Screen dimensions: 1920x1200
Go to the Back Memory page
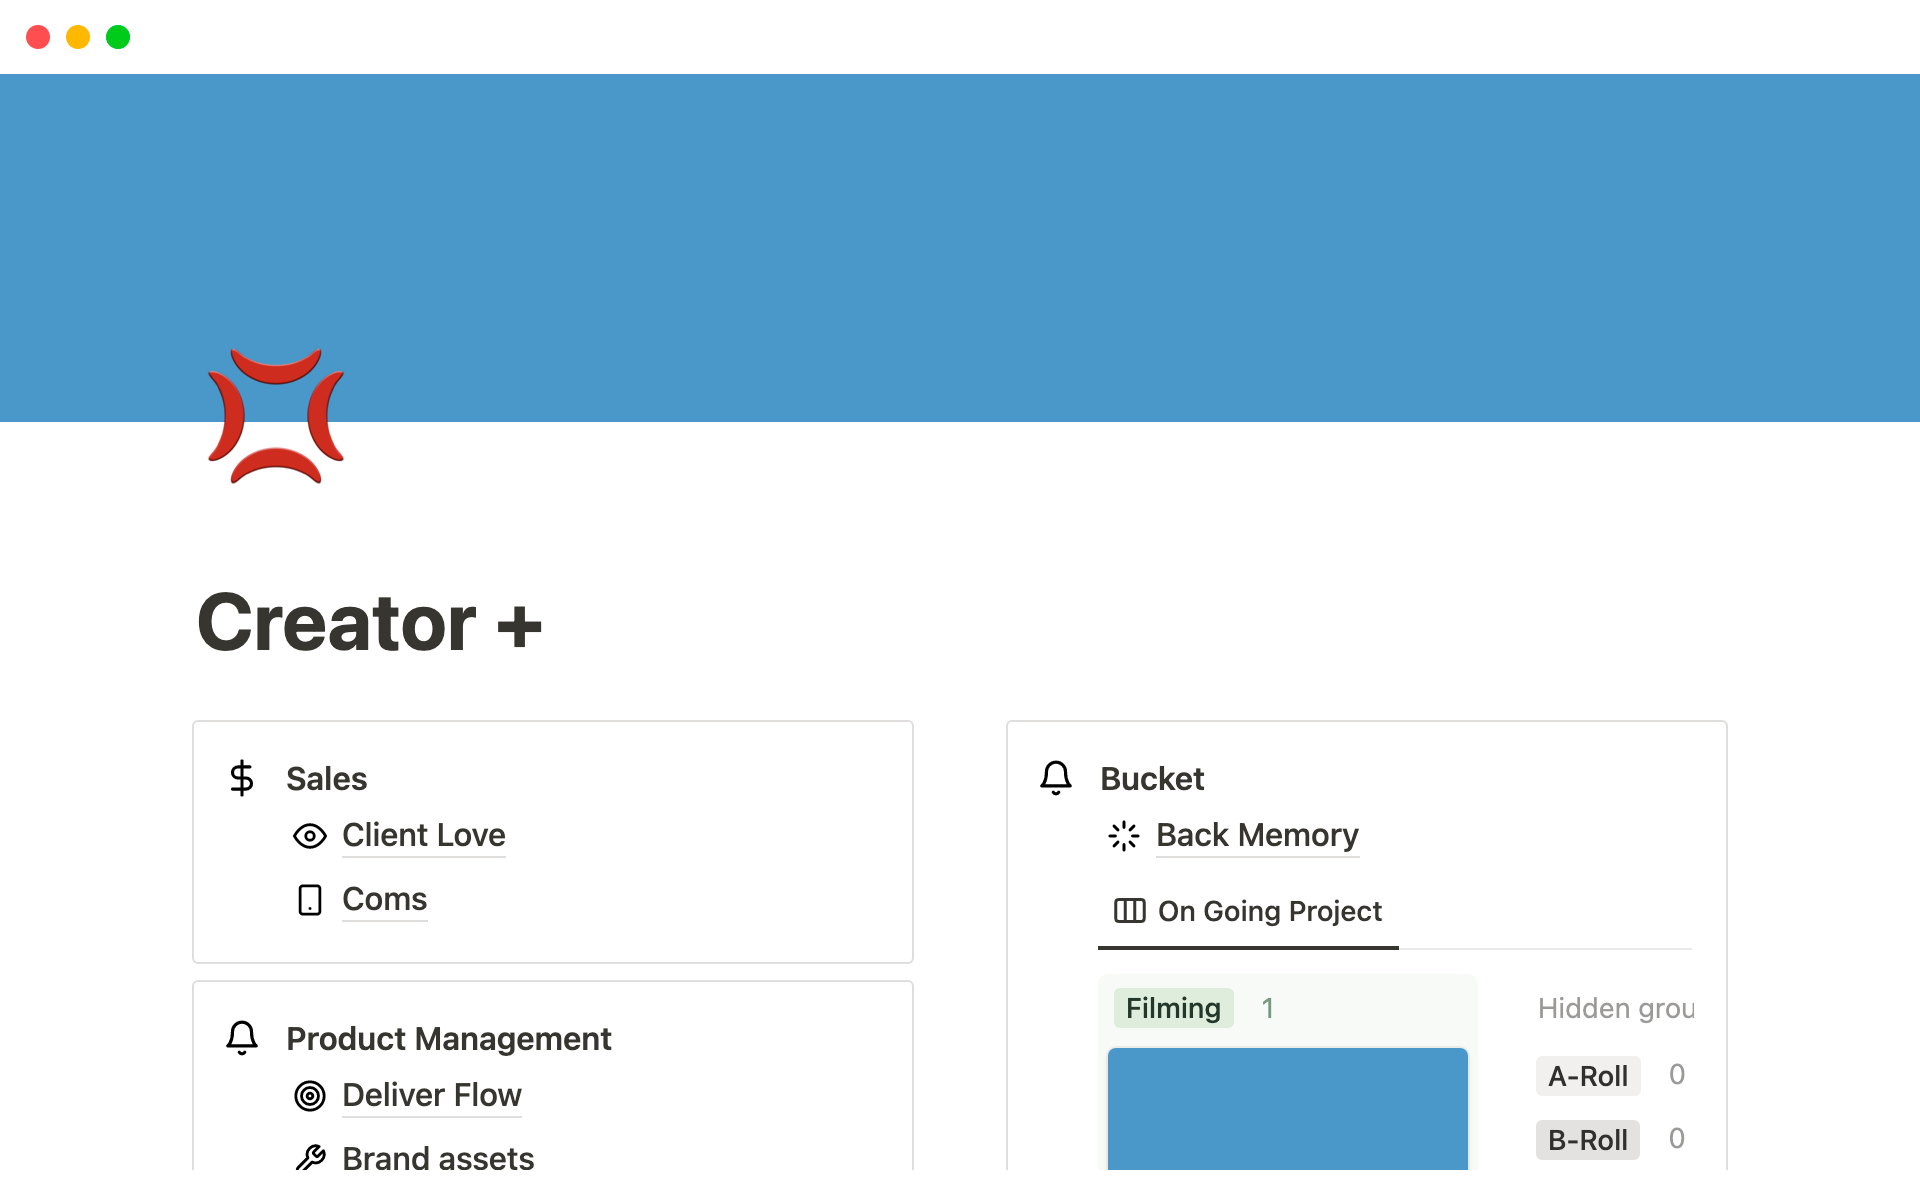(1257, 836)
